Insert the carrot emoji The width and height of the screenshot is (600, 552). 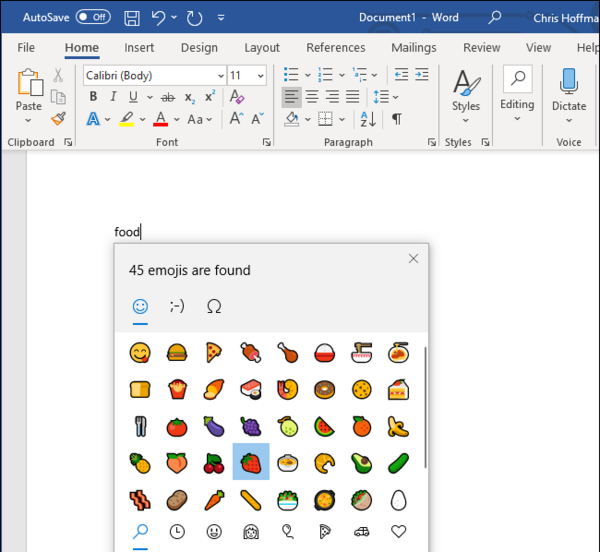[214, 500]
